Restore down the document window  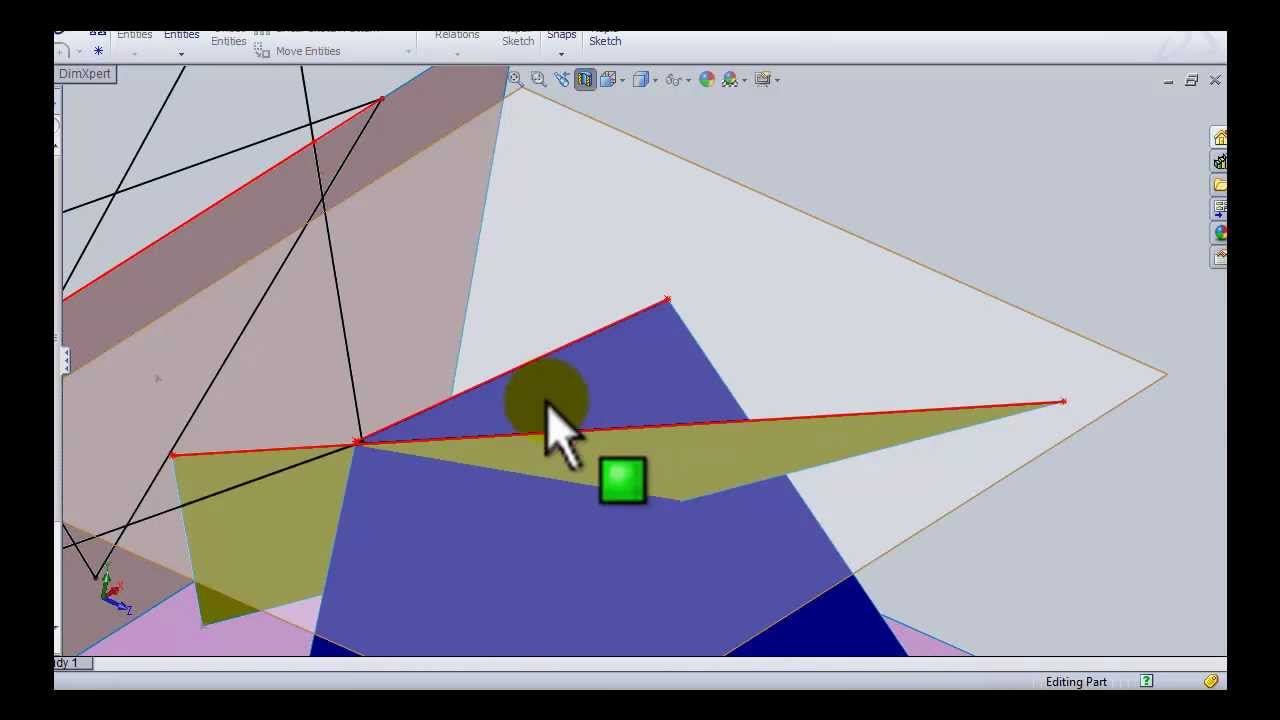pos(1191,80)
